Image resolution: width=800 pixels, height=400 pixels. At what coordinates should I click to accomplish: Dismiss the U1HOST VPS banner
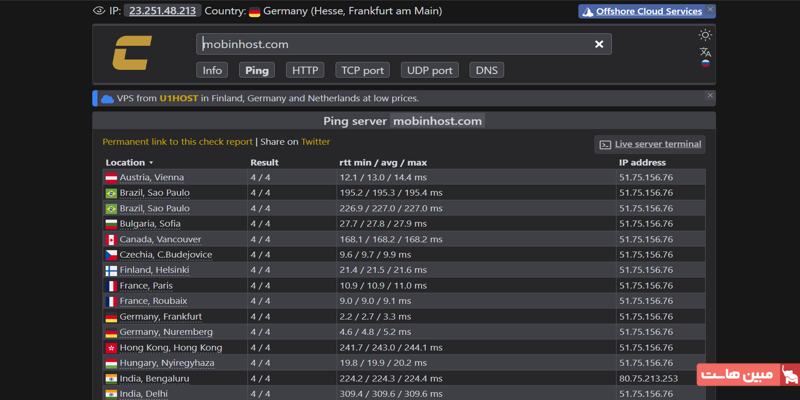pyautogui.click(x=710, y=96)
